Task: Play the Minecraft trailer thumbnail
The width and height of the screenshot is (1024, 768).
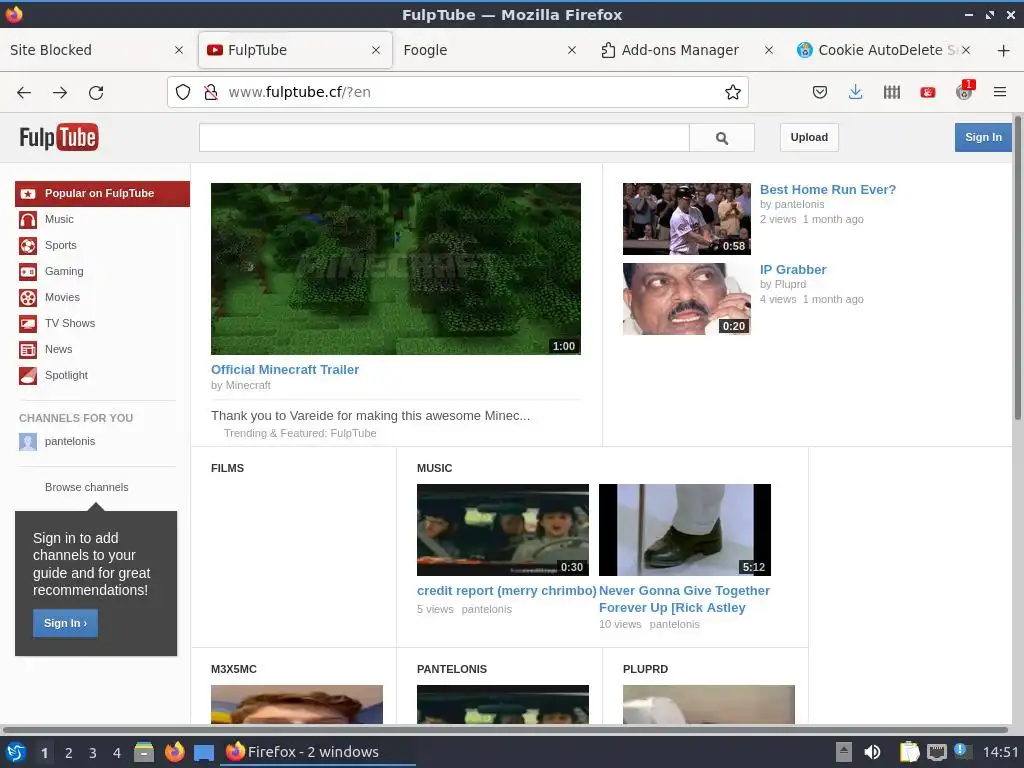Action: pyautogui.click(x=396, y=269)
